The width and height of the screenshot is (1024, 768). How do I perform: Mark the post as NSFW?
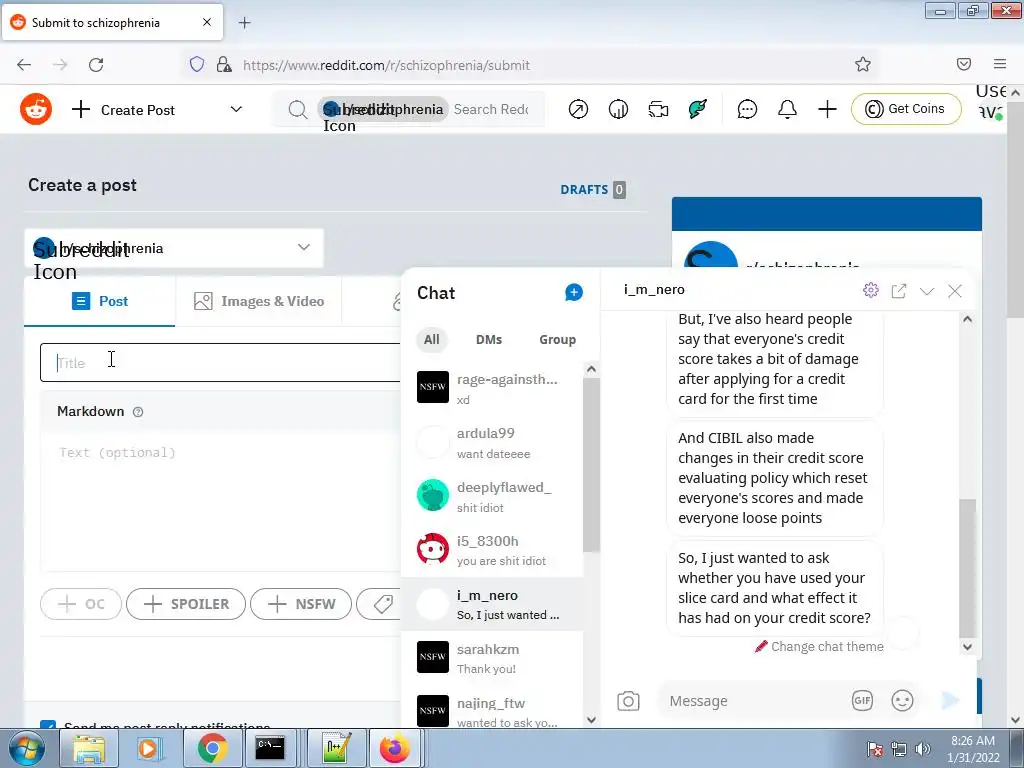[301, 604]
